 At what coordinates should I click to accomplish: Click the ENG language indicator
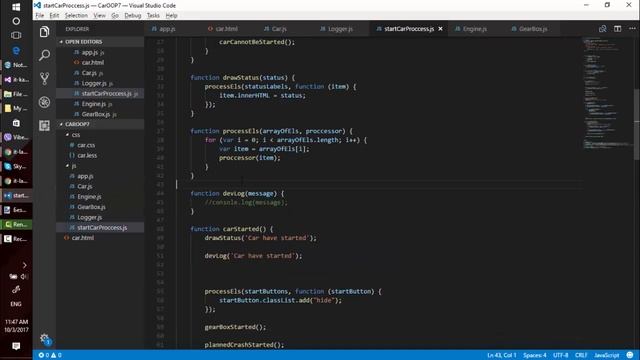tap(16, 304)
